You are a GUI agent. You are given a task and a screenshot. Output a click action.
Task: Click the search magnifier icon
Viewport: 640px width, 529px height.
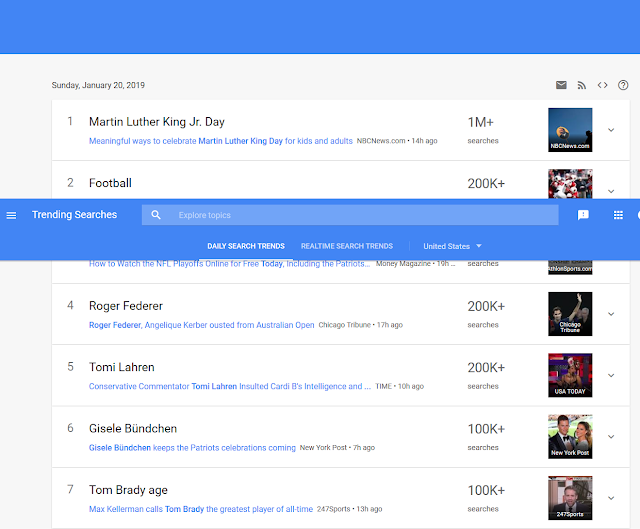point(156,215)
